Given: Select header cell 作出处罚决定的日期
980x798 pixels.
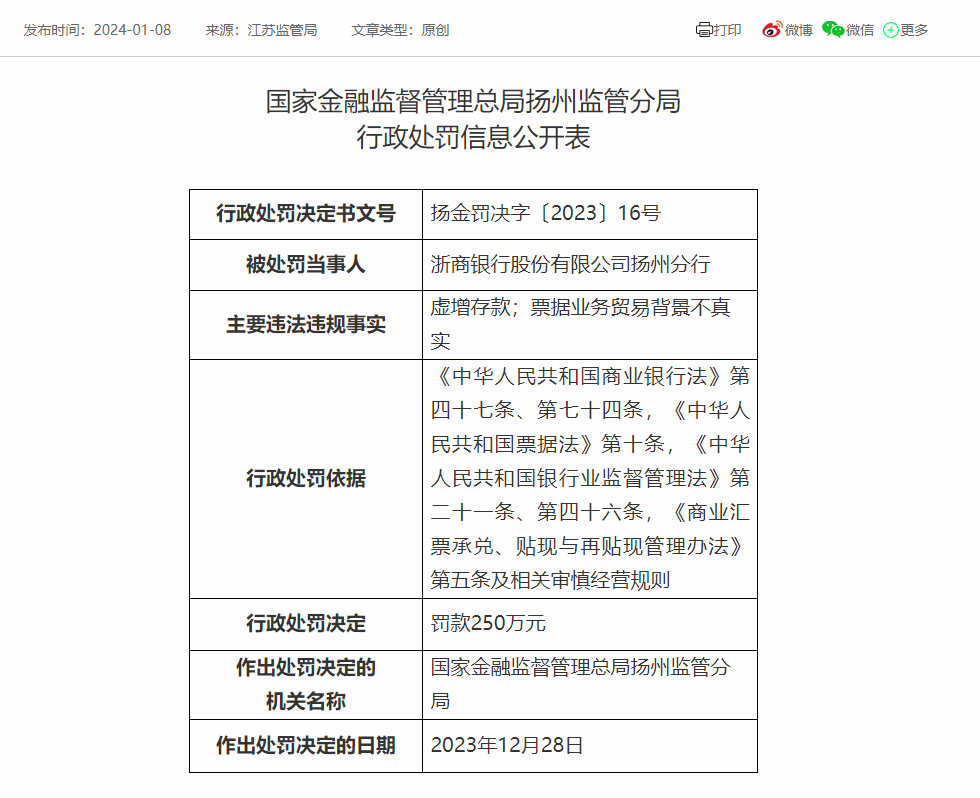Looking at the screenshot, I should coord(306,746).
